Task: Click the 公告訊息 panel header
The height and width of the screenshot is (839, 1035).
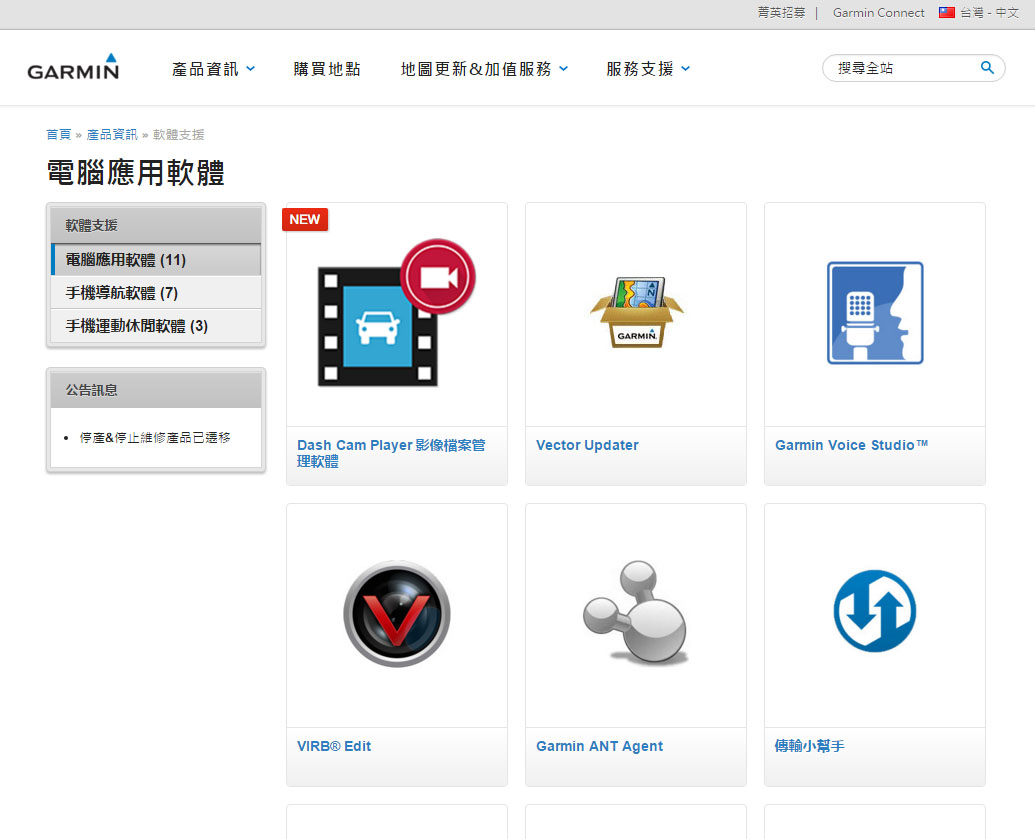Action: coord(156,390)
